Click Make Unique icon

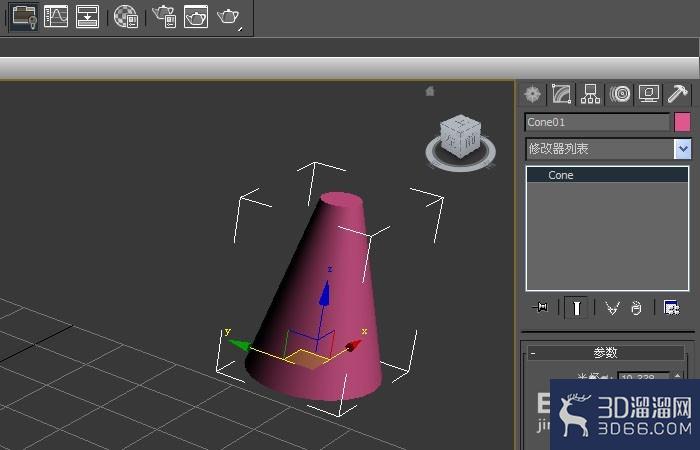[x=612, y=308]
